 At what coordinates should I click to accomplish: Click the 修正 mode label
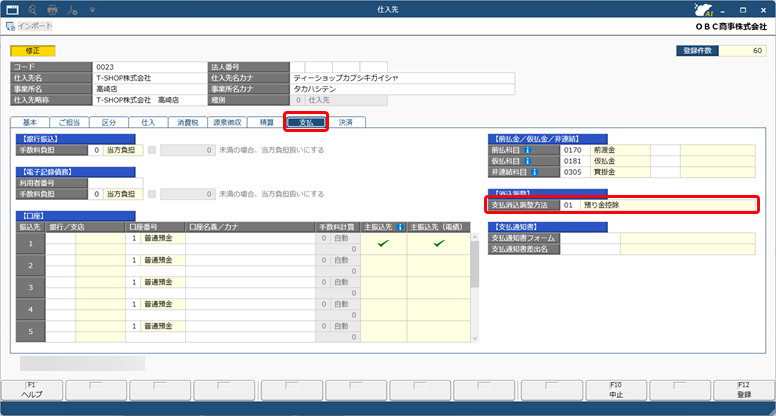tap(33, 50)
